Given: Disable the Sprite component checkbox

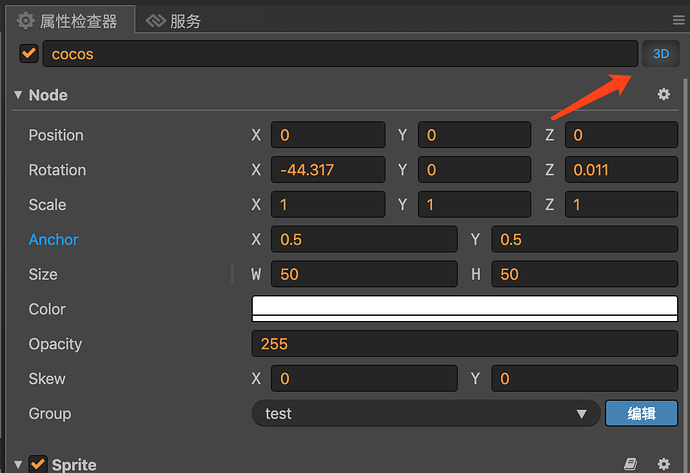Looking at the screenshot, I should (x=38, y=464).
